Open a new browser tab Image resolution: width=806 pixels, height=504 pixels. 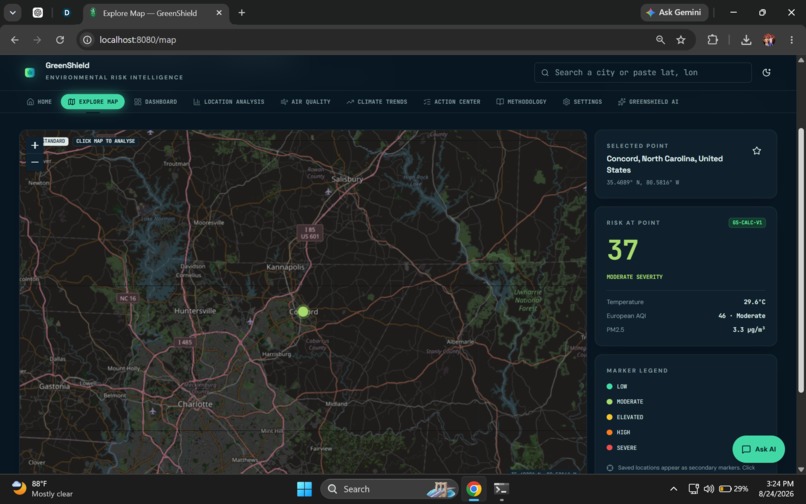click(x=242, y=13)
